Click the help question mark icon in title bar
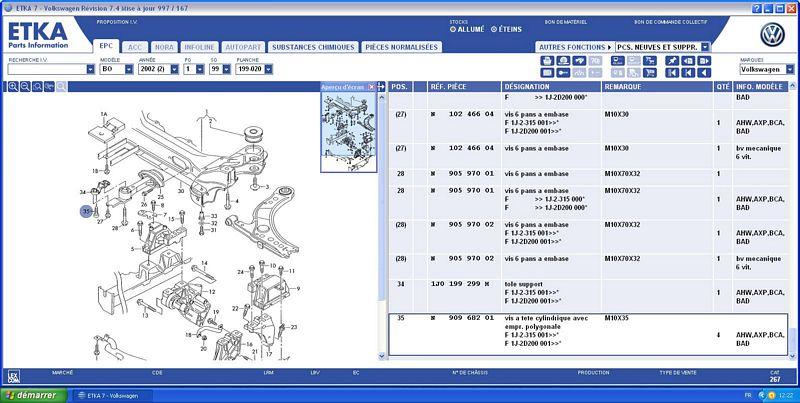The image size is (800, 403). (x=757, y=8)
